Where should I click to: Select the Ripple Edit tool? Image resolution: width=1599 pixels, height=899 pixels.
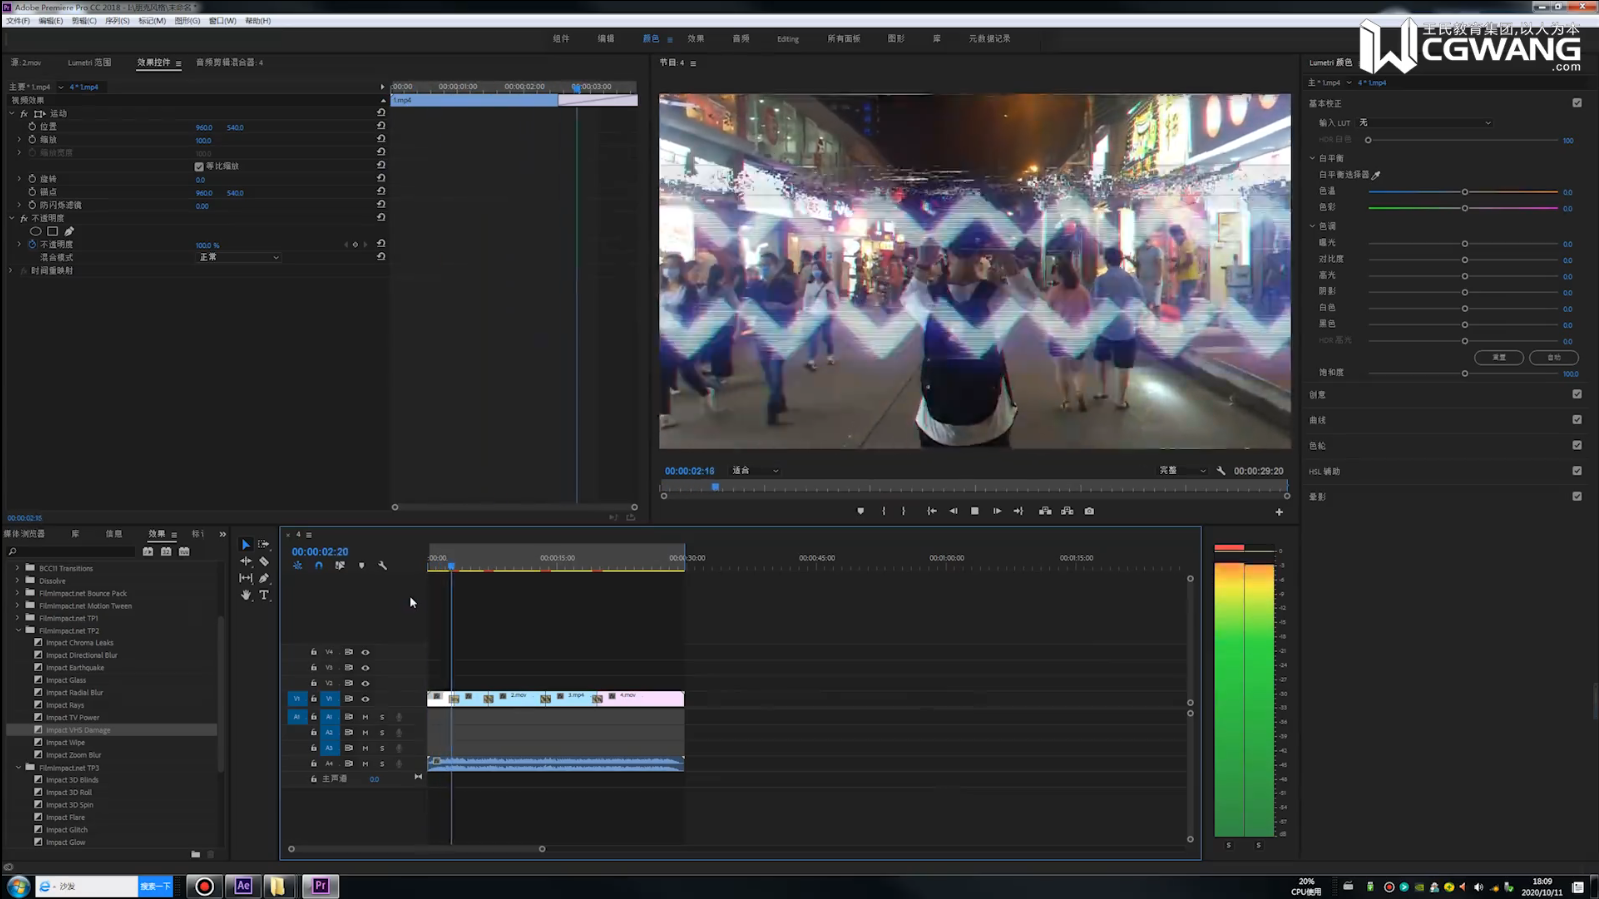246,561
